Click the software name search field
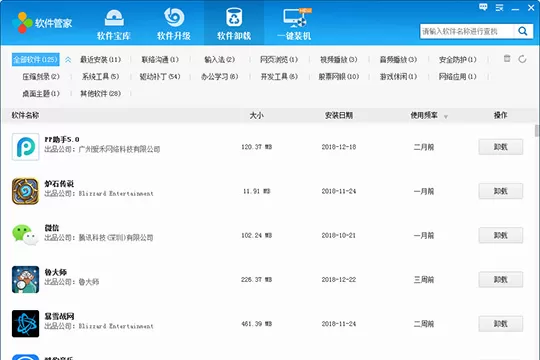The width and height of the screenshot is (540, 360). click(x=467, y=31)
